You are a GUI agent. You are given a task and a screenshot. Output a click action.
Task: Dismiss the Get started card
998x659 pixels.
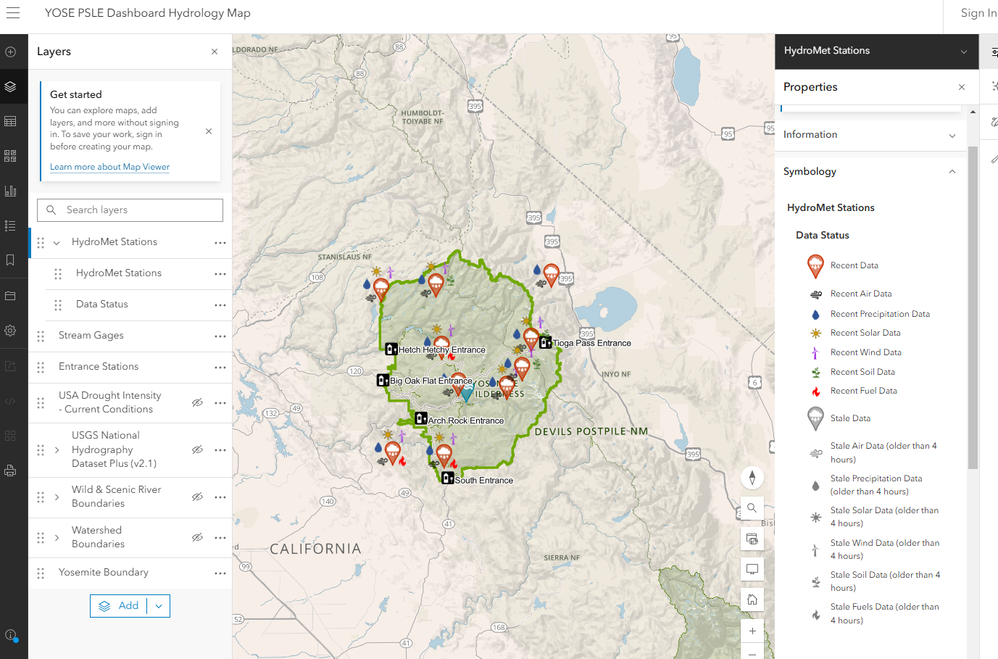coord(209,131)
